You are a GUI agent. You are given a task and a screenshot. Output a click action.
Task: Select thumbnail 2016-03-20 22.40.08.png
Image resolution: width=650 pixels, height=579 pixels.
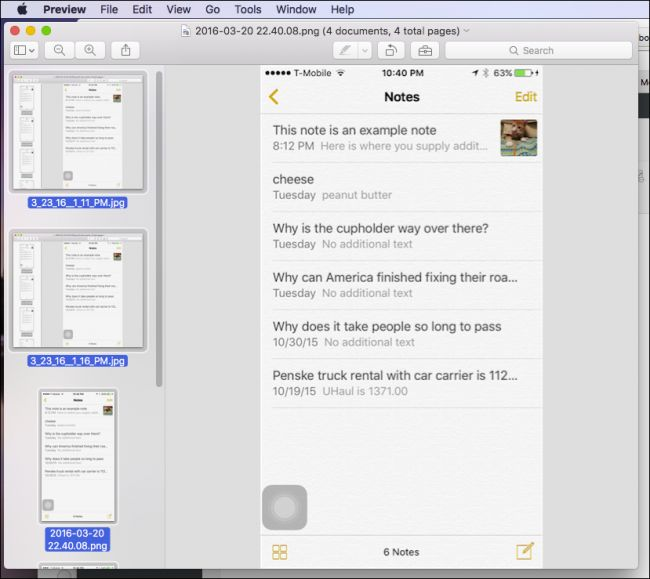[78, 456]
